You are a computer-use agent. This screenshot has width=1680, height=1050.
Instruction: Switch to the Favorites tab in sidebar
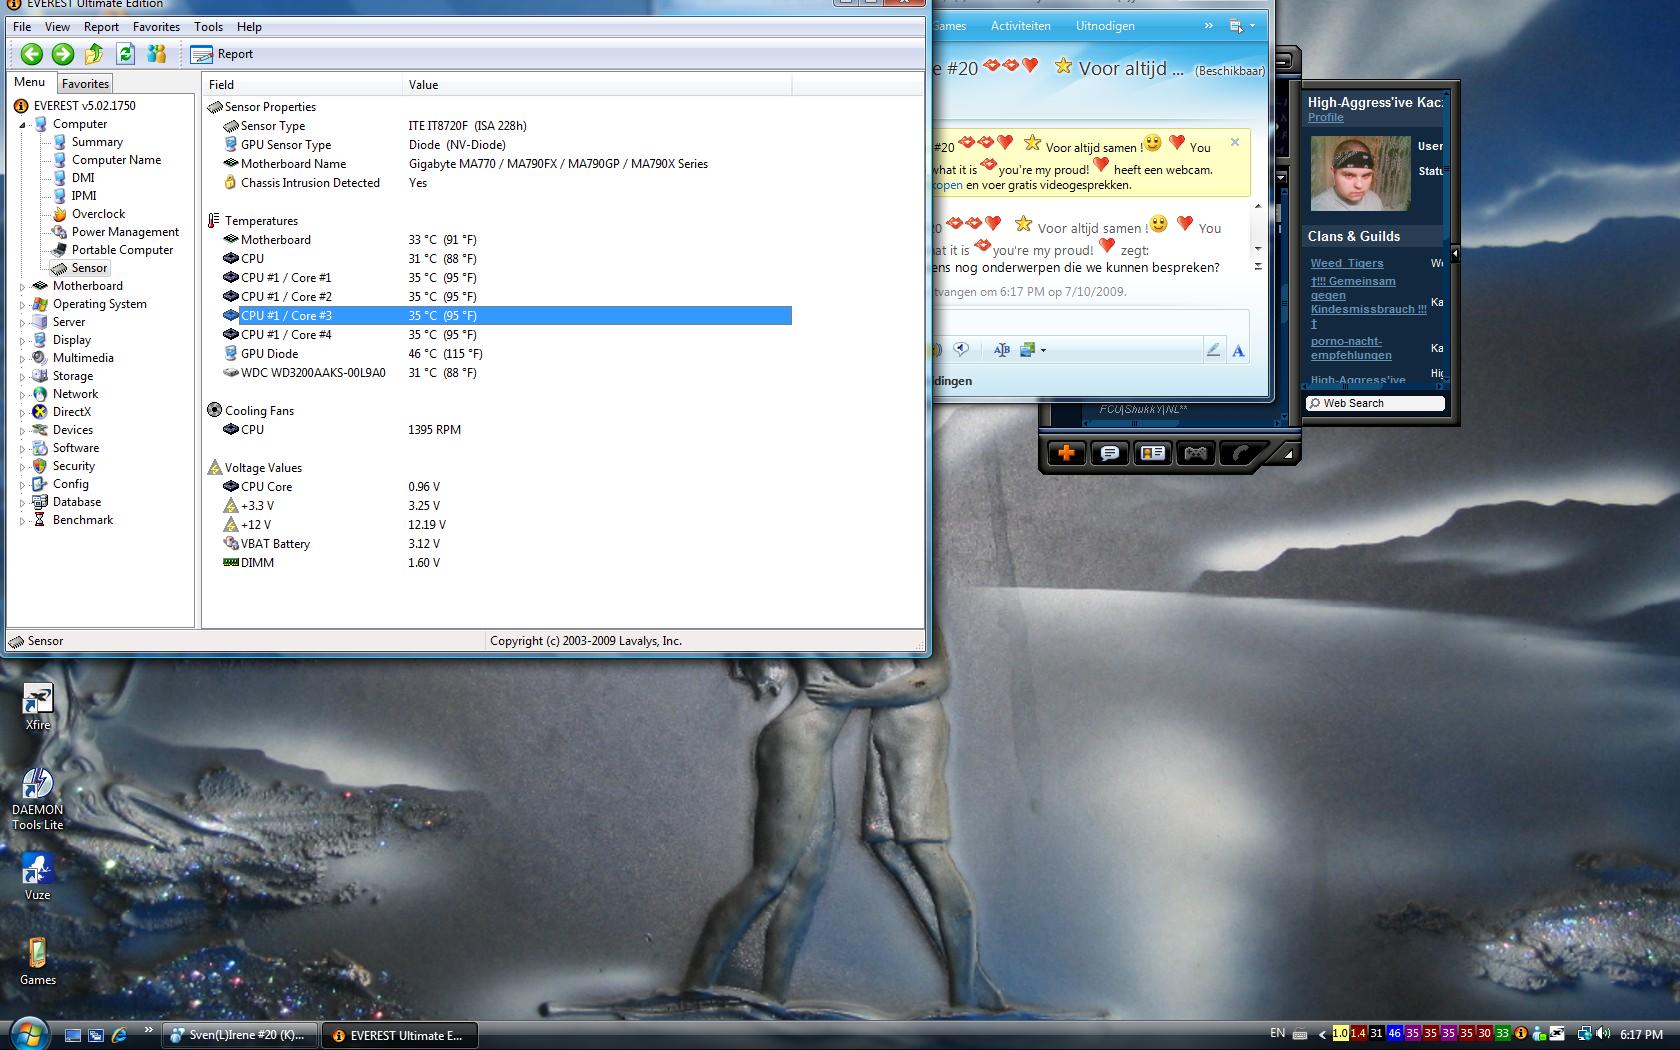coord(85,84)
